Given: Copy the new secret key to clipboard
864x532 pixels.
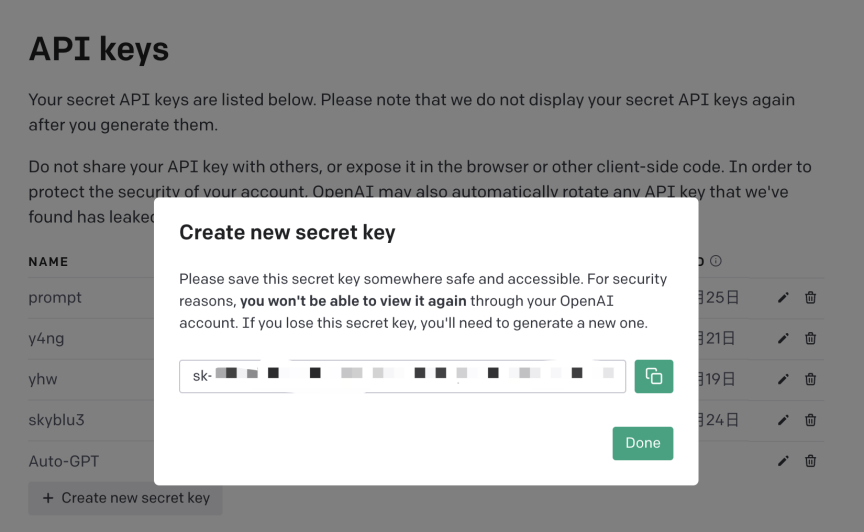Looking at the screenshot, I should pos(654,376).
